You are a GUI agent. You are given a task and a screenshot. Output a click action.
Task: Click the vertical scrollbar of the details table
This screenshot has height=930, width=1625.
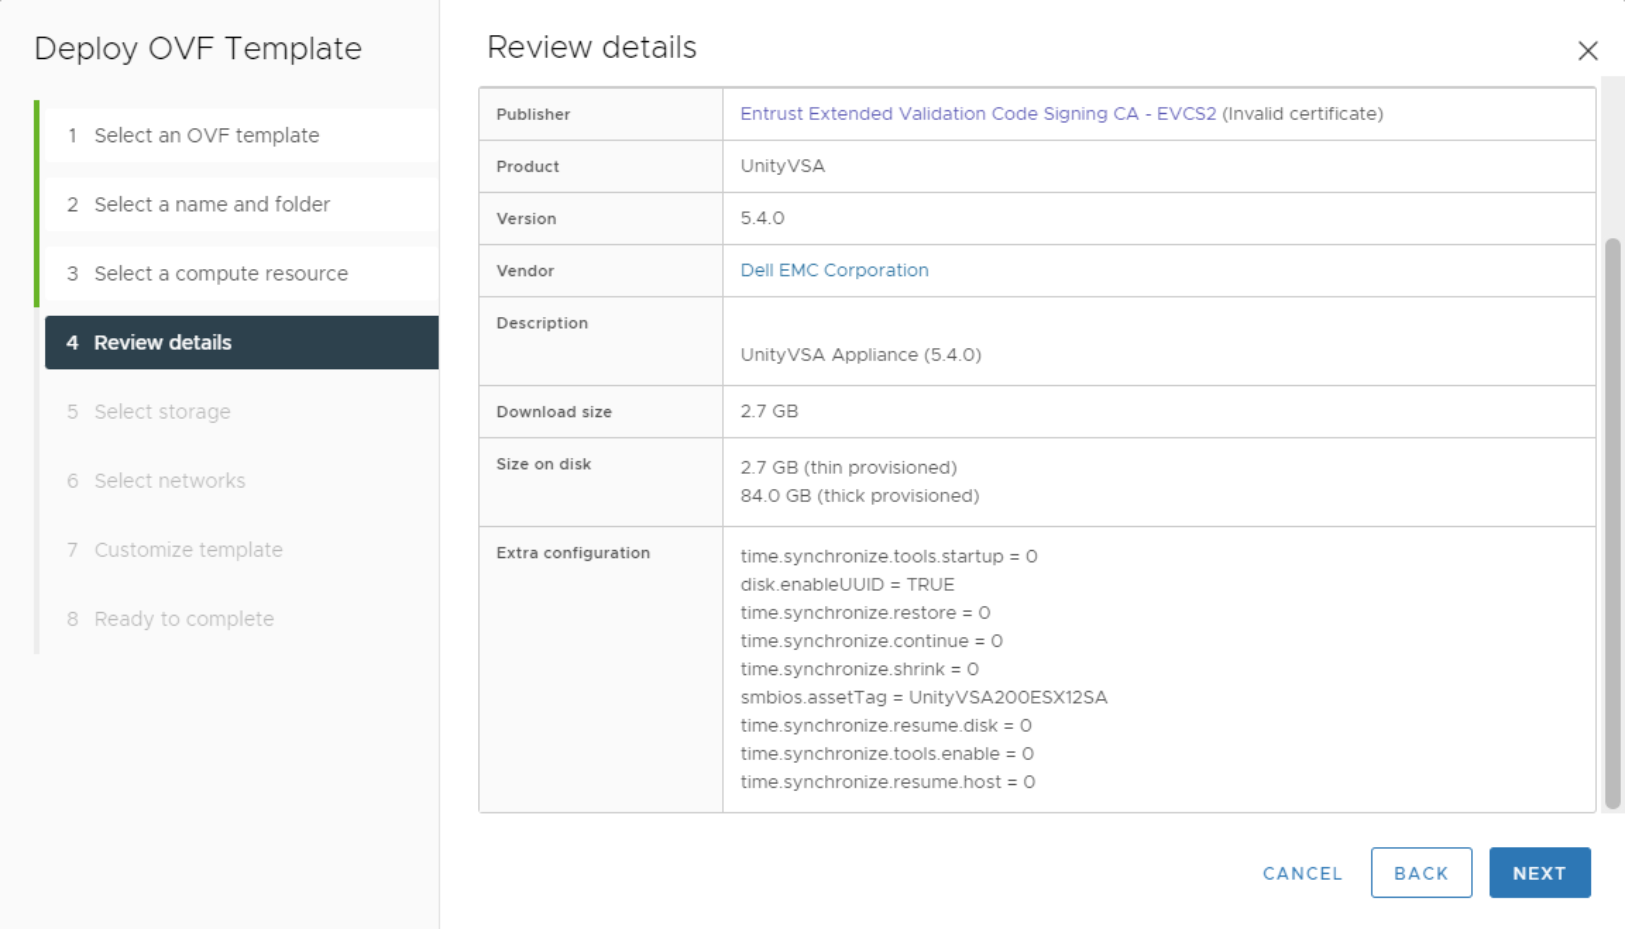click(1612, 523)
